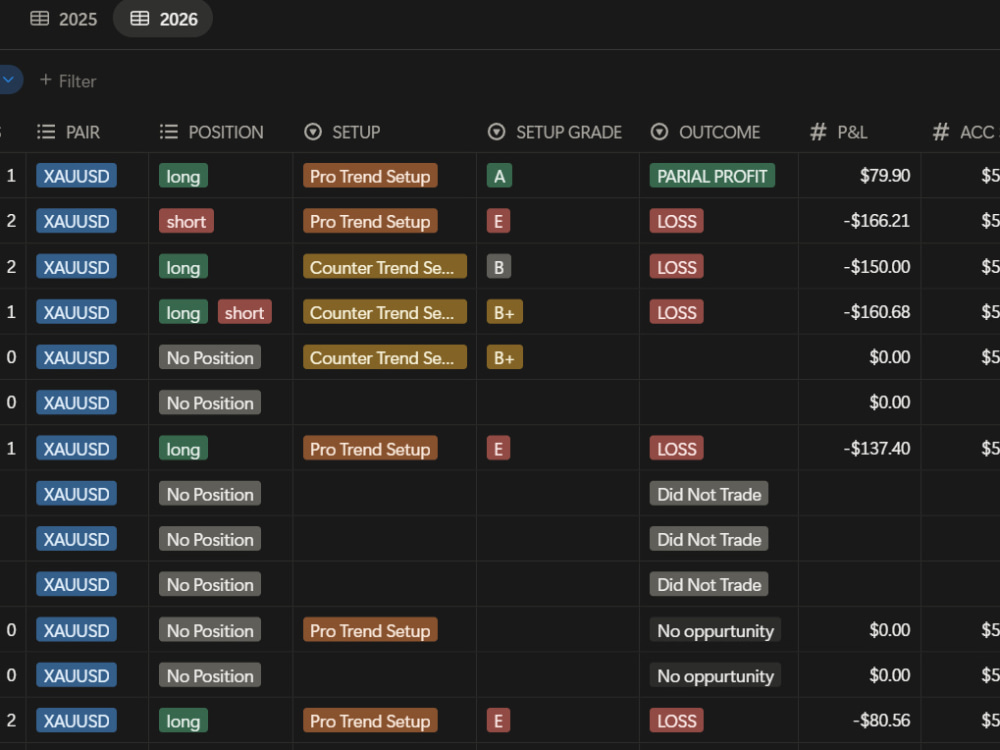The height and width of the screenshot is (750, 1000).
Task: Click the select icon in SETUP header
Action: pos(312,132)
